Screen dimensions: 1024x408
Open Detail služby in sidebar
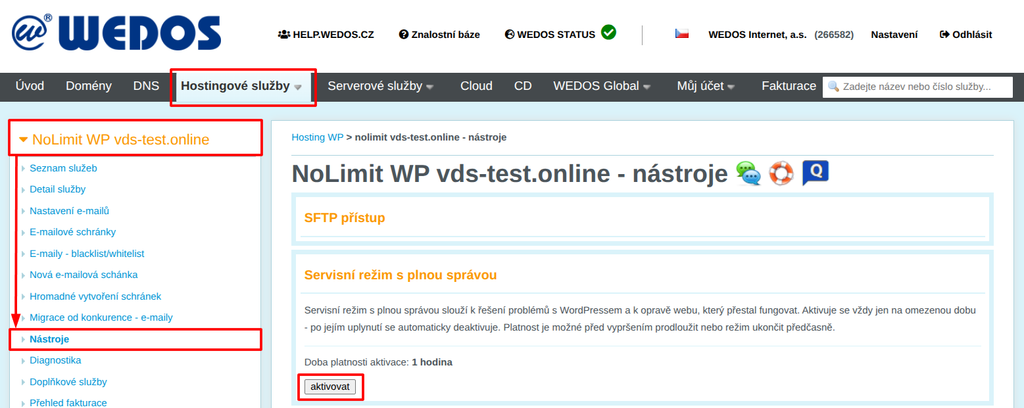coord(57,189)
